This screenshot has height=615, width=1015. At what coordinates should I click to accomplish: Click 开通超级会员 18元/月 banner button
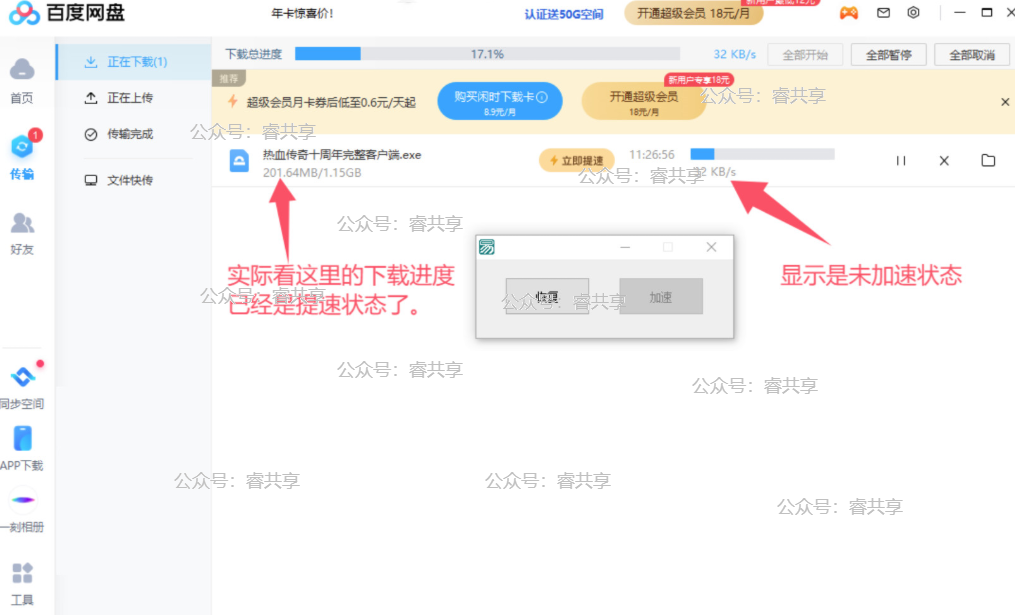coord(643,102)
